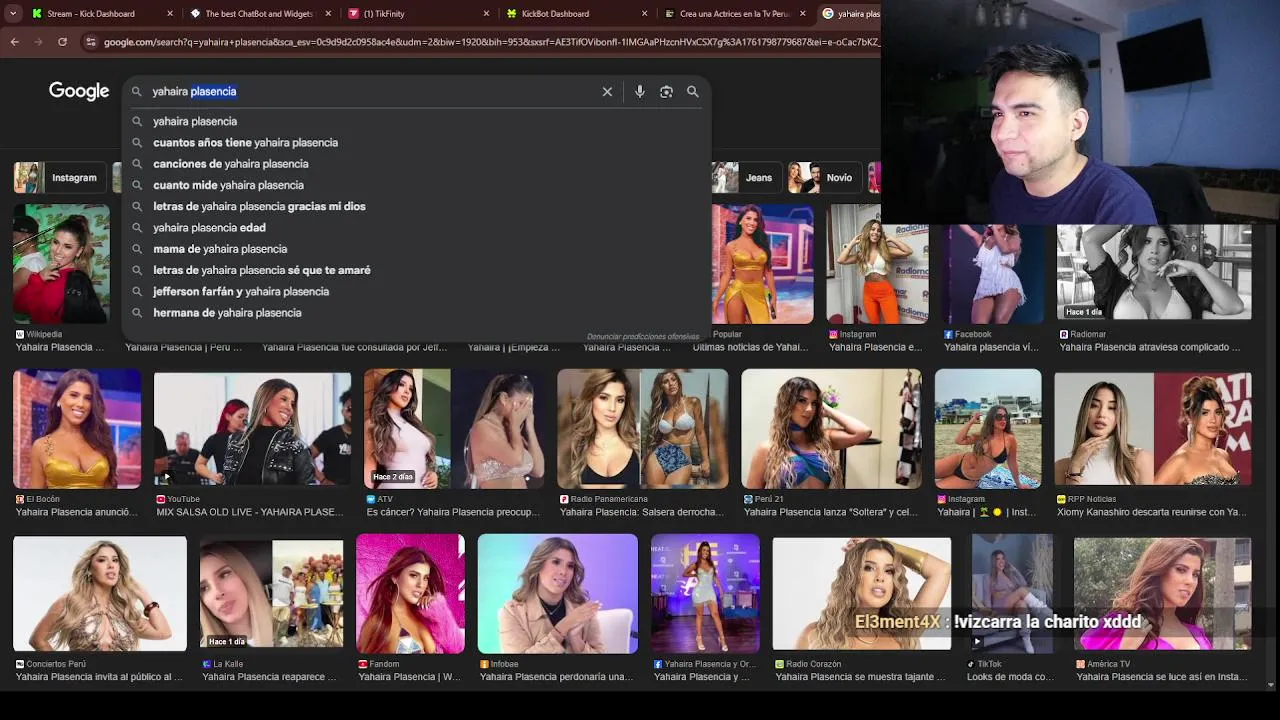The image size is (1280, 720).
Task: Open the tab search dropdown arrow
Action: [13, 14]
